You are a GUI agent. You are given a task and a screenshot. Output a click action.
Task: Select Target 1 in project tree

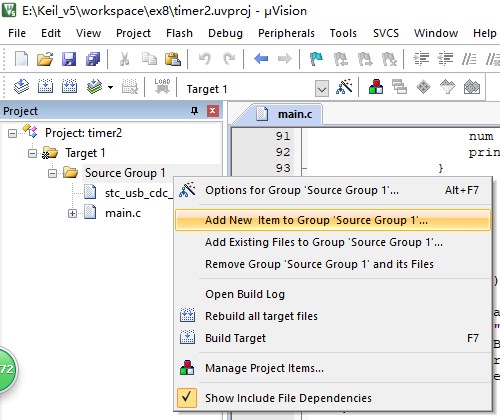click(85, 153)
